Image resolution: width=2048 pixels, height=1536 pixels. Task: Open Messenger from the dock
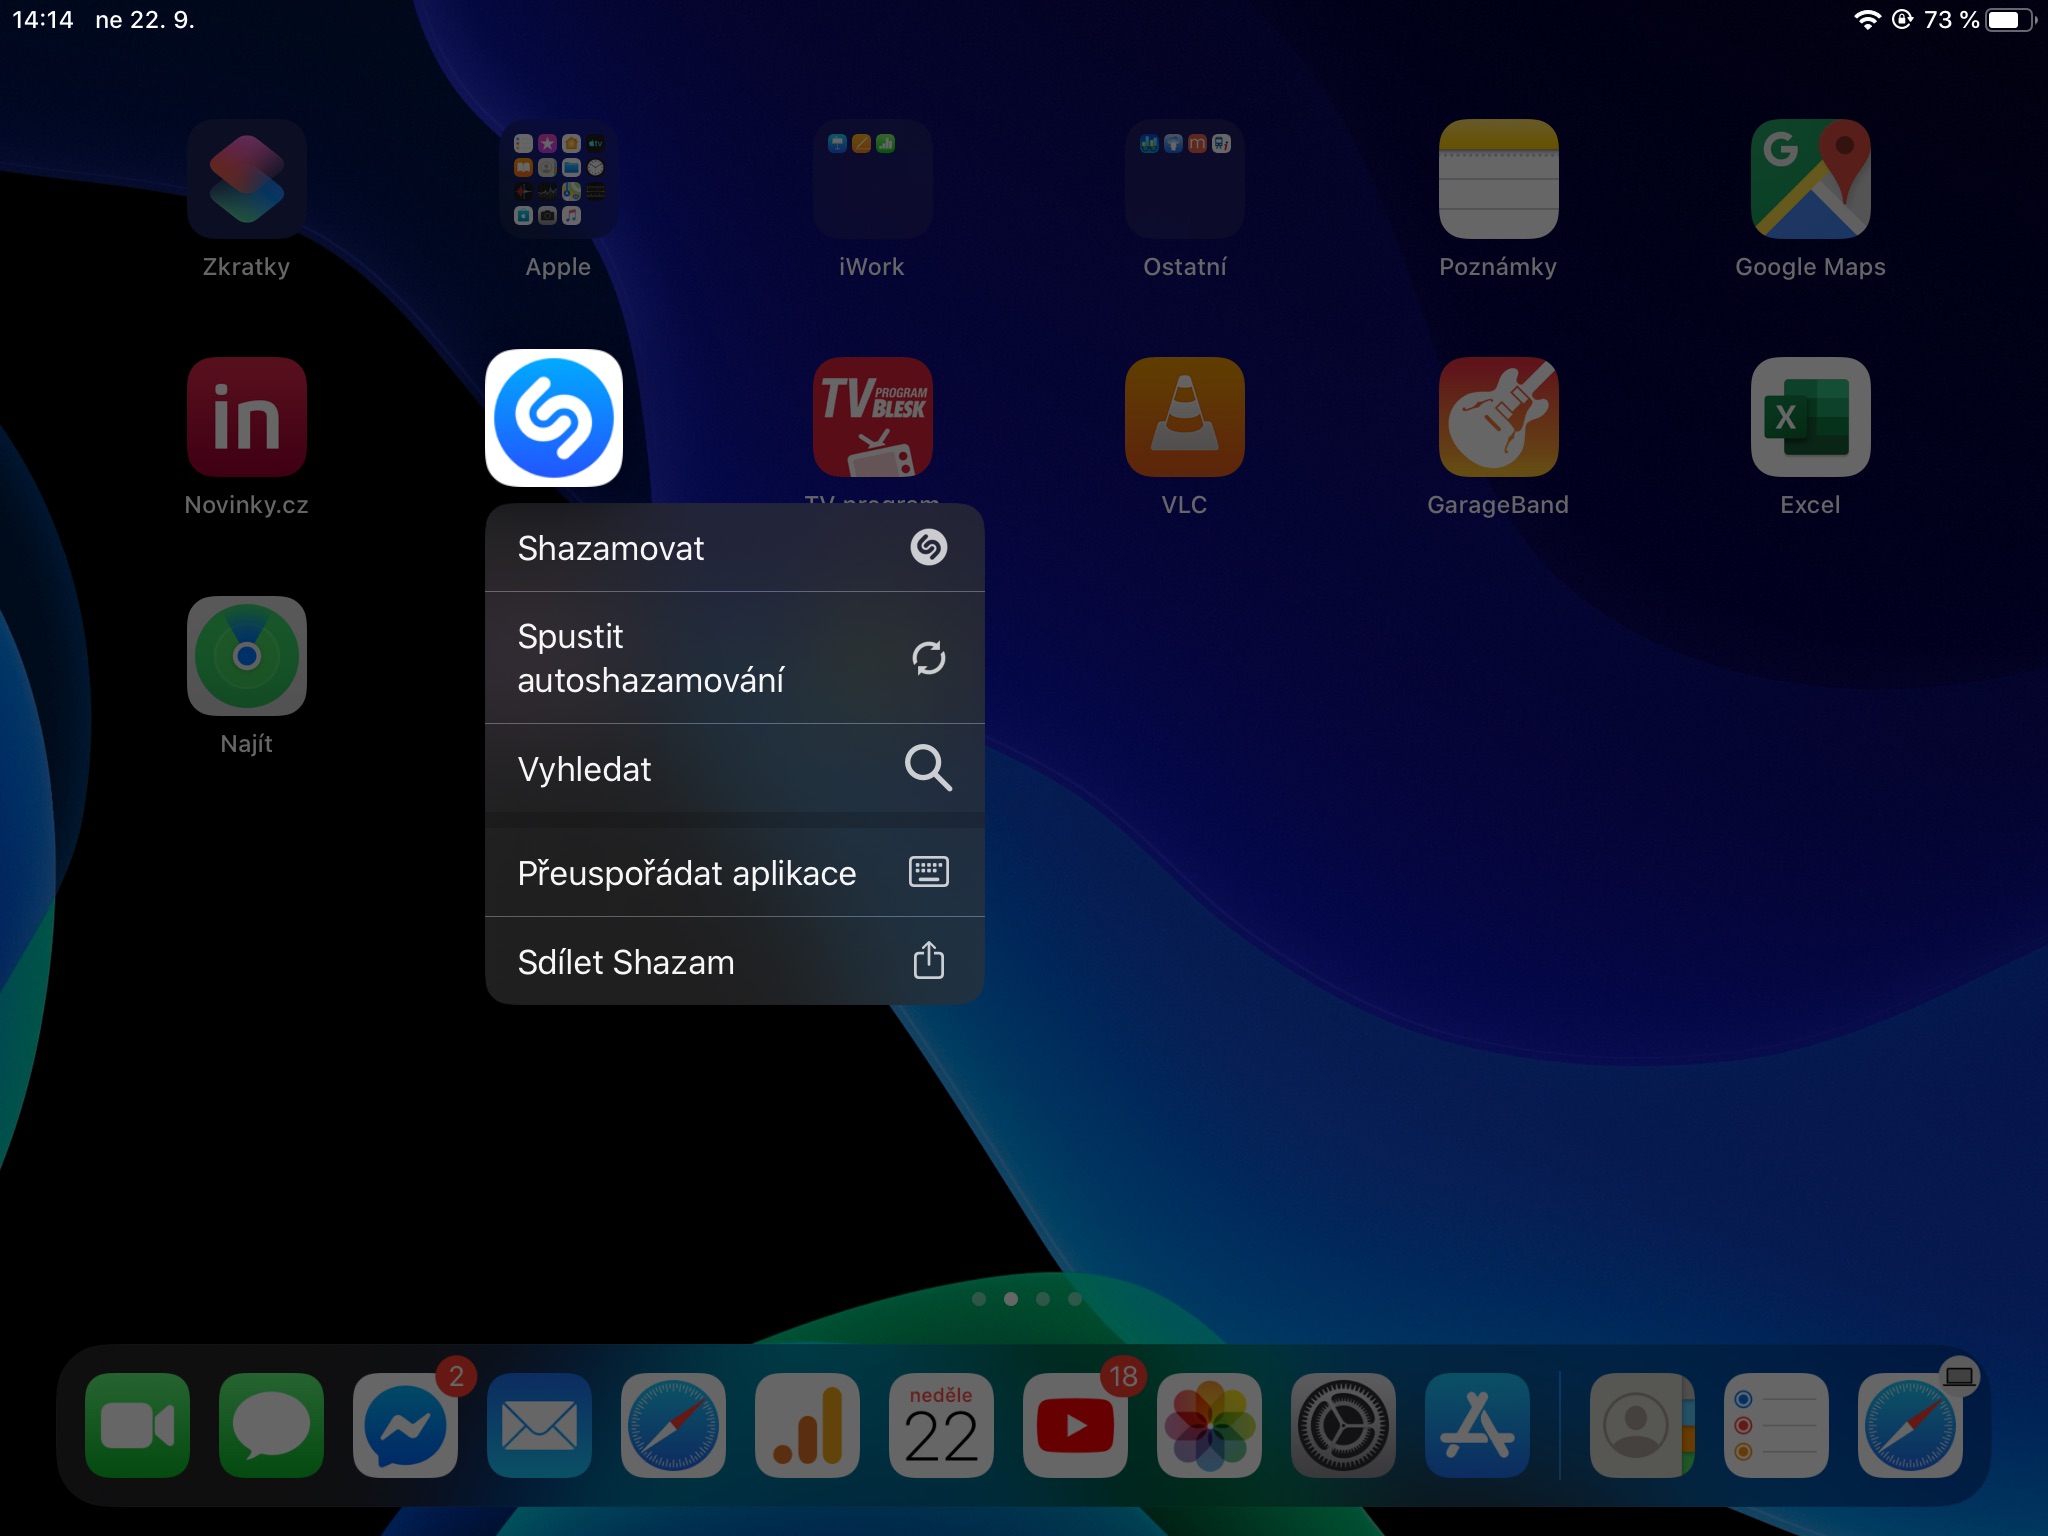pos(405,1425)
